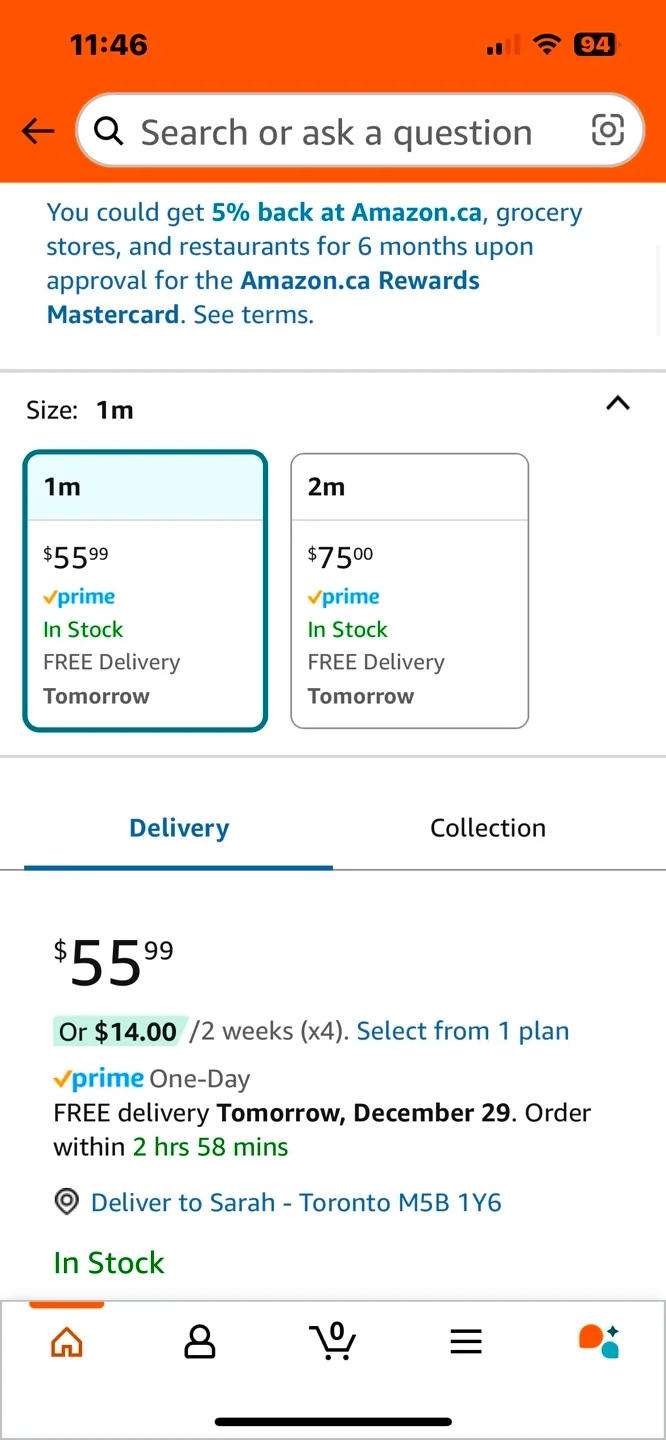666x1440 pixels.
Task: Tap the prime One-Day logo
Action: [x=98, y=1079]
